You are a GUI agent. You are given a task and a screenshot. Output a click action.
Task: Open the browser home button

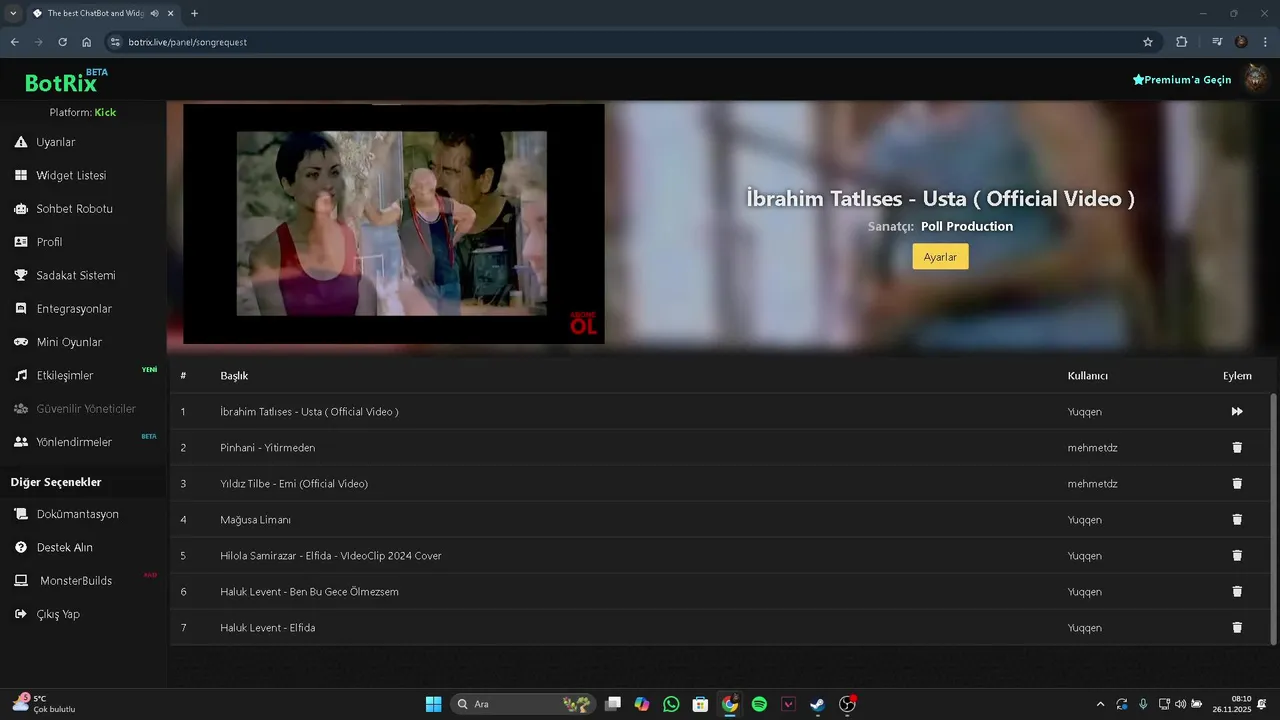(87, 42)
